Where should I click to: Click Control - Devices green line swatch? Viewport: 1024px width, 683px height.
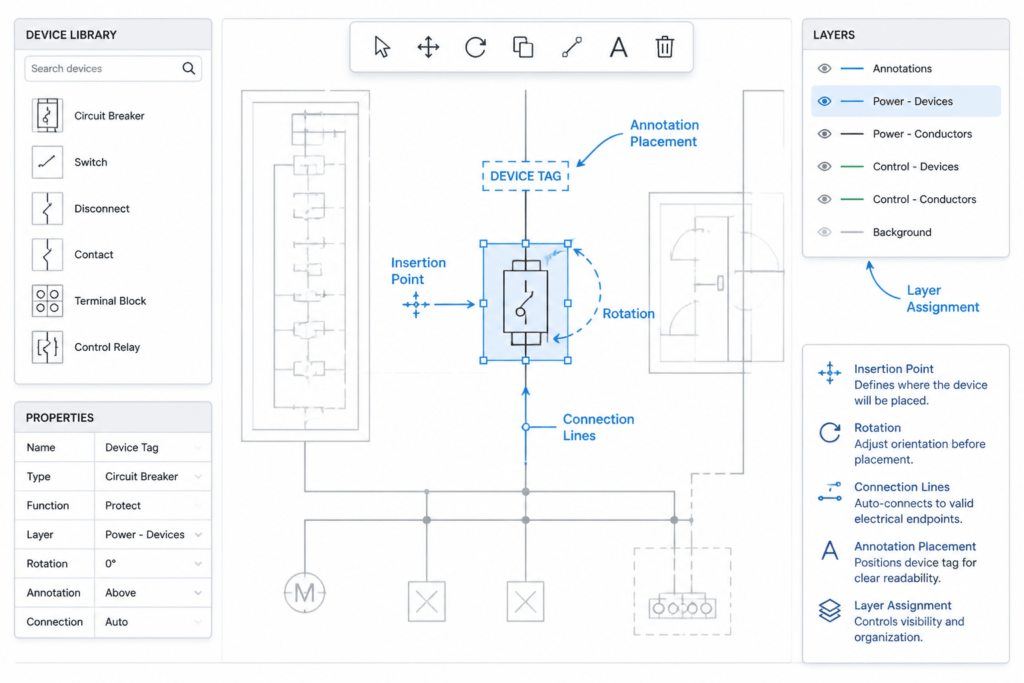pyautogui.click(x=852, y=167)
